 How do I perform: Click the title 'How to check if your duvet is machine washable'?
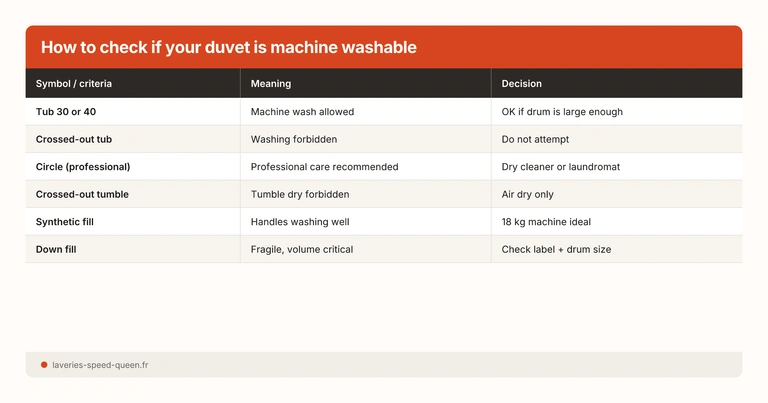(229, 47)
